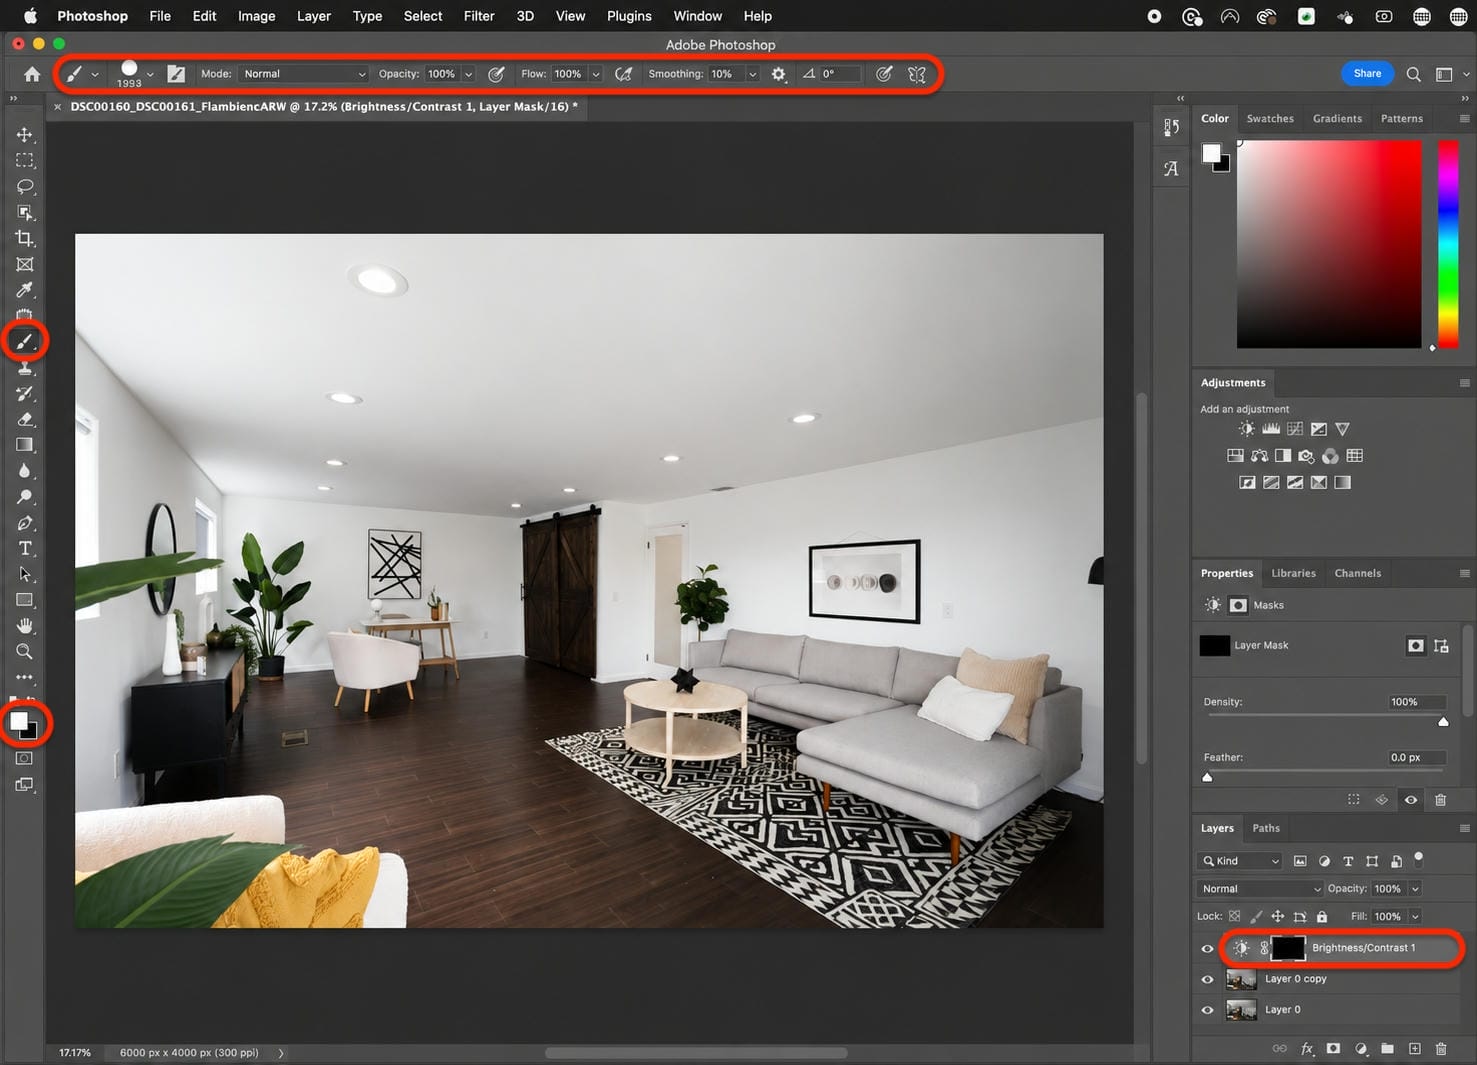The width and height of the screenshot is (1477, 1065).
Task: Click the hue spectrum bar
Action: (1448, 244)
